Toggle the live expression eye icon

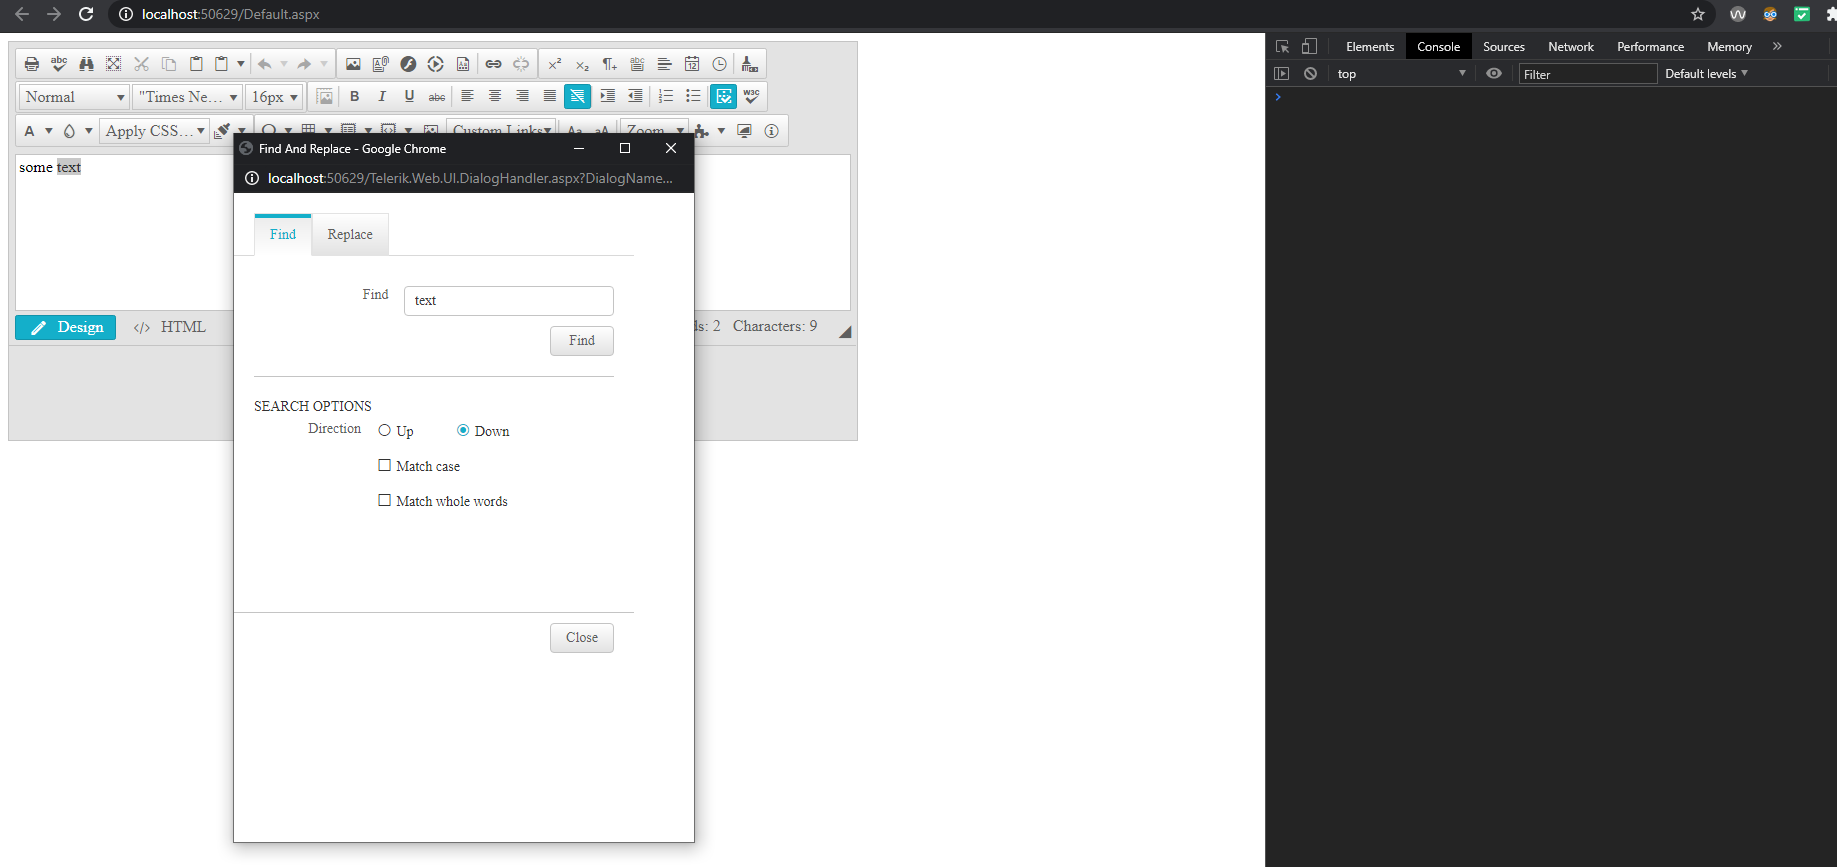[1494, 74]
